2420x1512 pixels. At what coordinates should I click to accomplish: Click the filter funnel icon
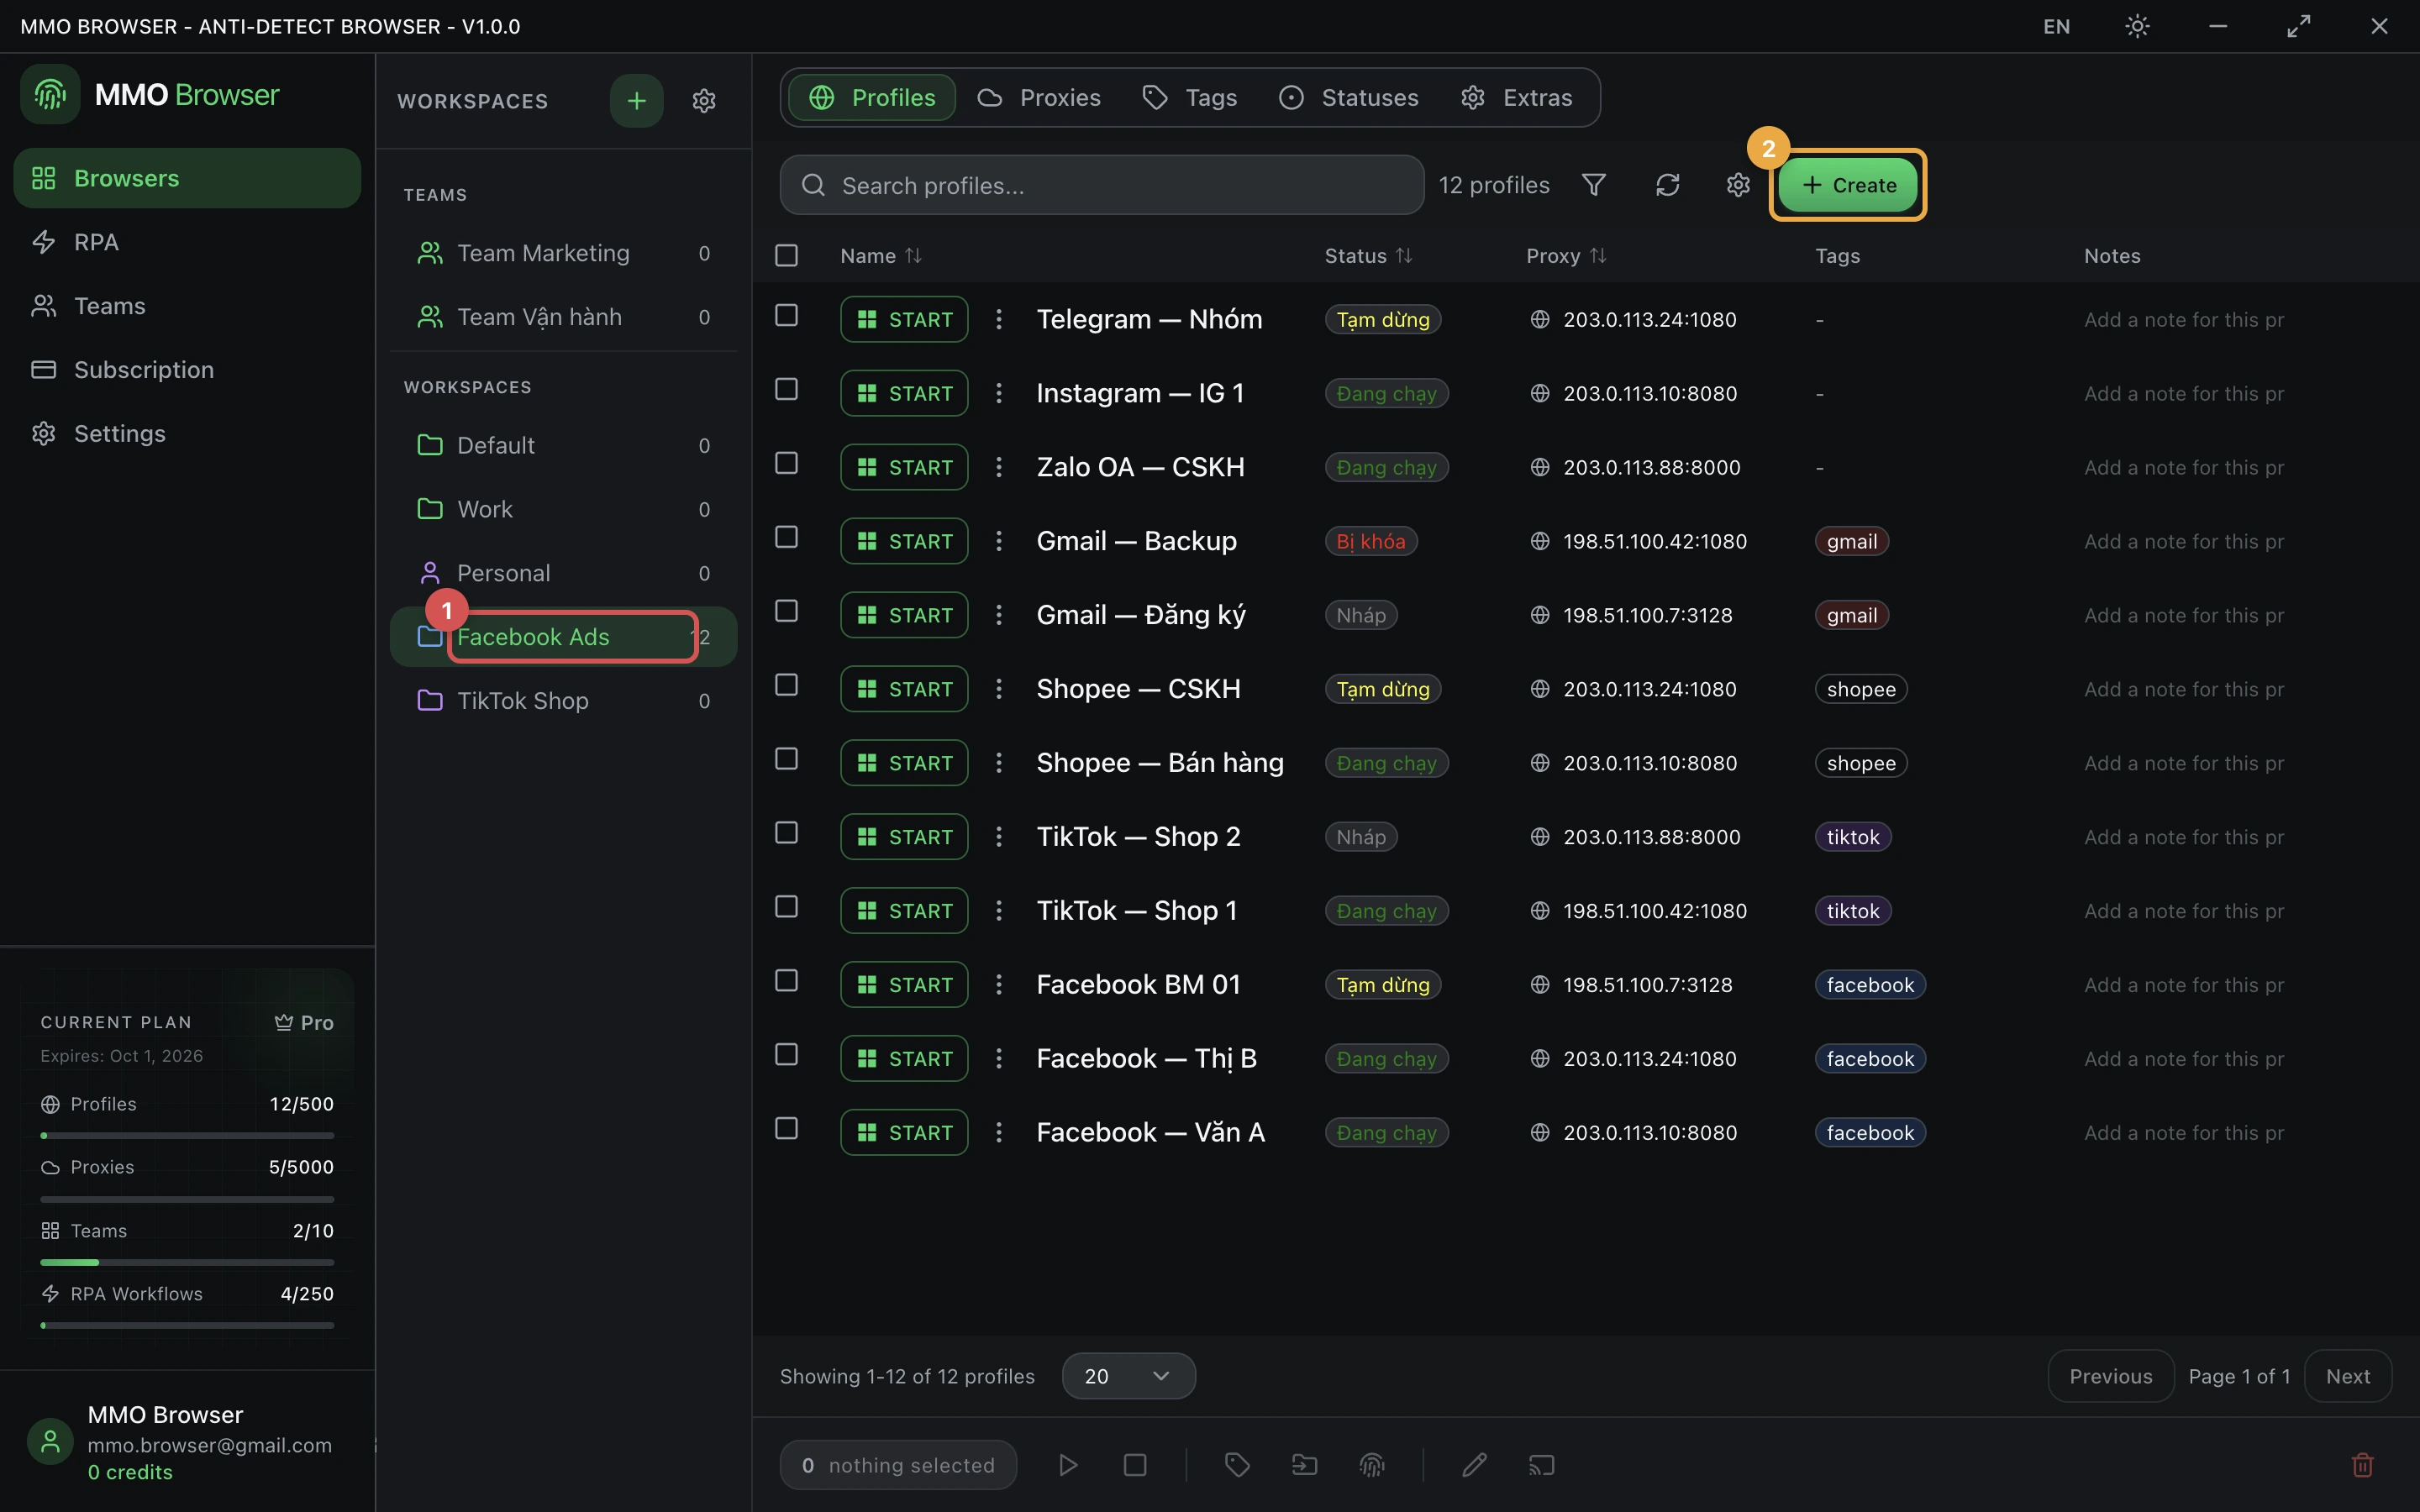(x=1594, y=185)
